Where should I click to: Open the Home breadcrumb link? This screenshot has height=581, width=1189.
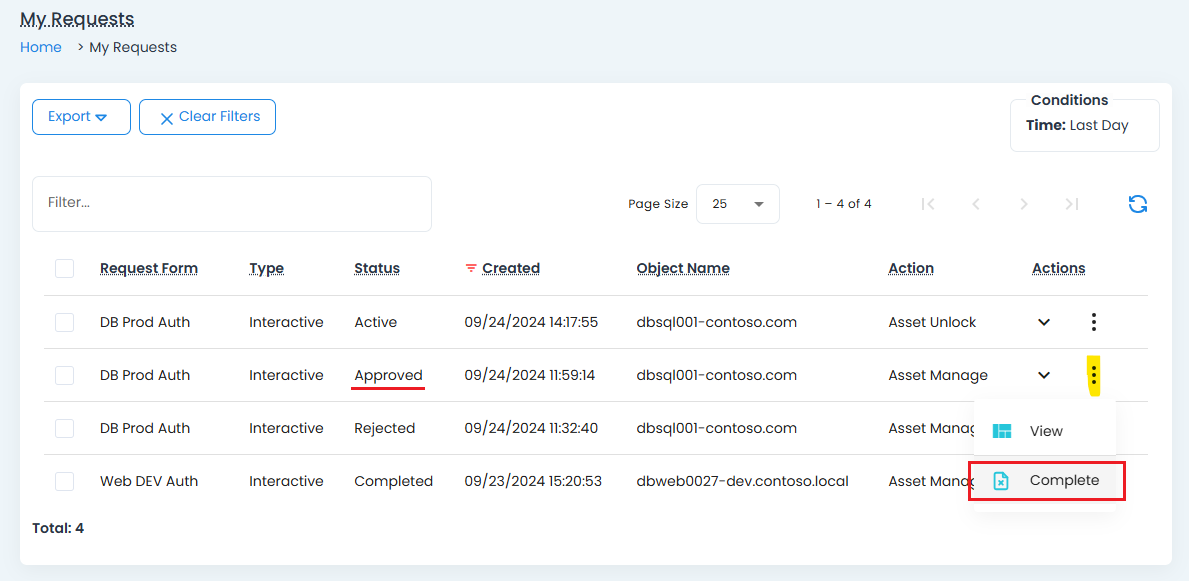(41, 47)
